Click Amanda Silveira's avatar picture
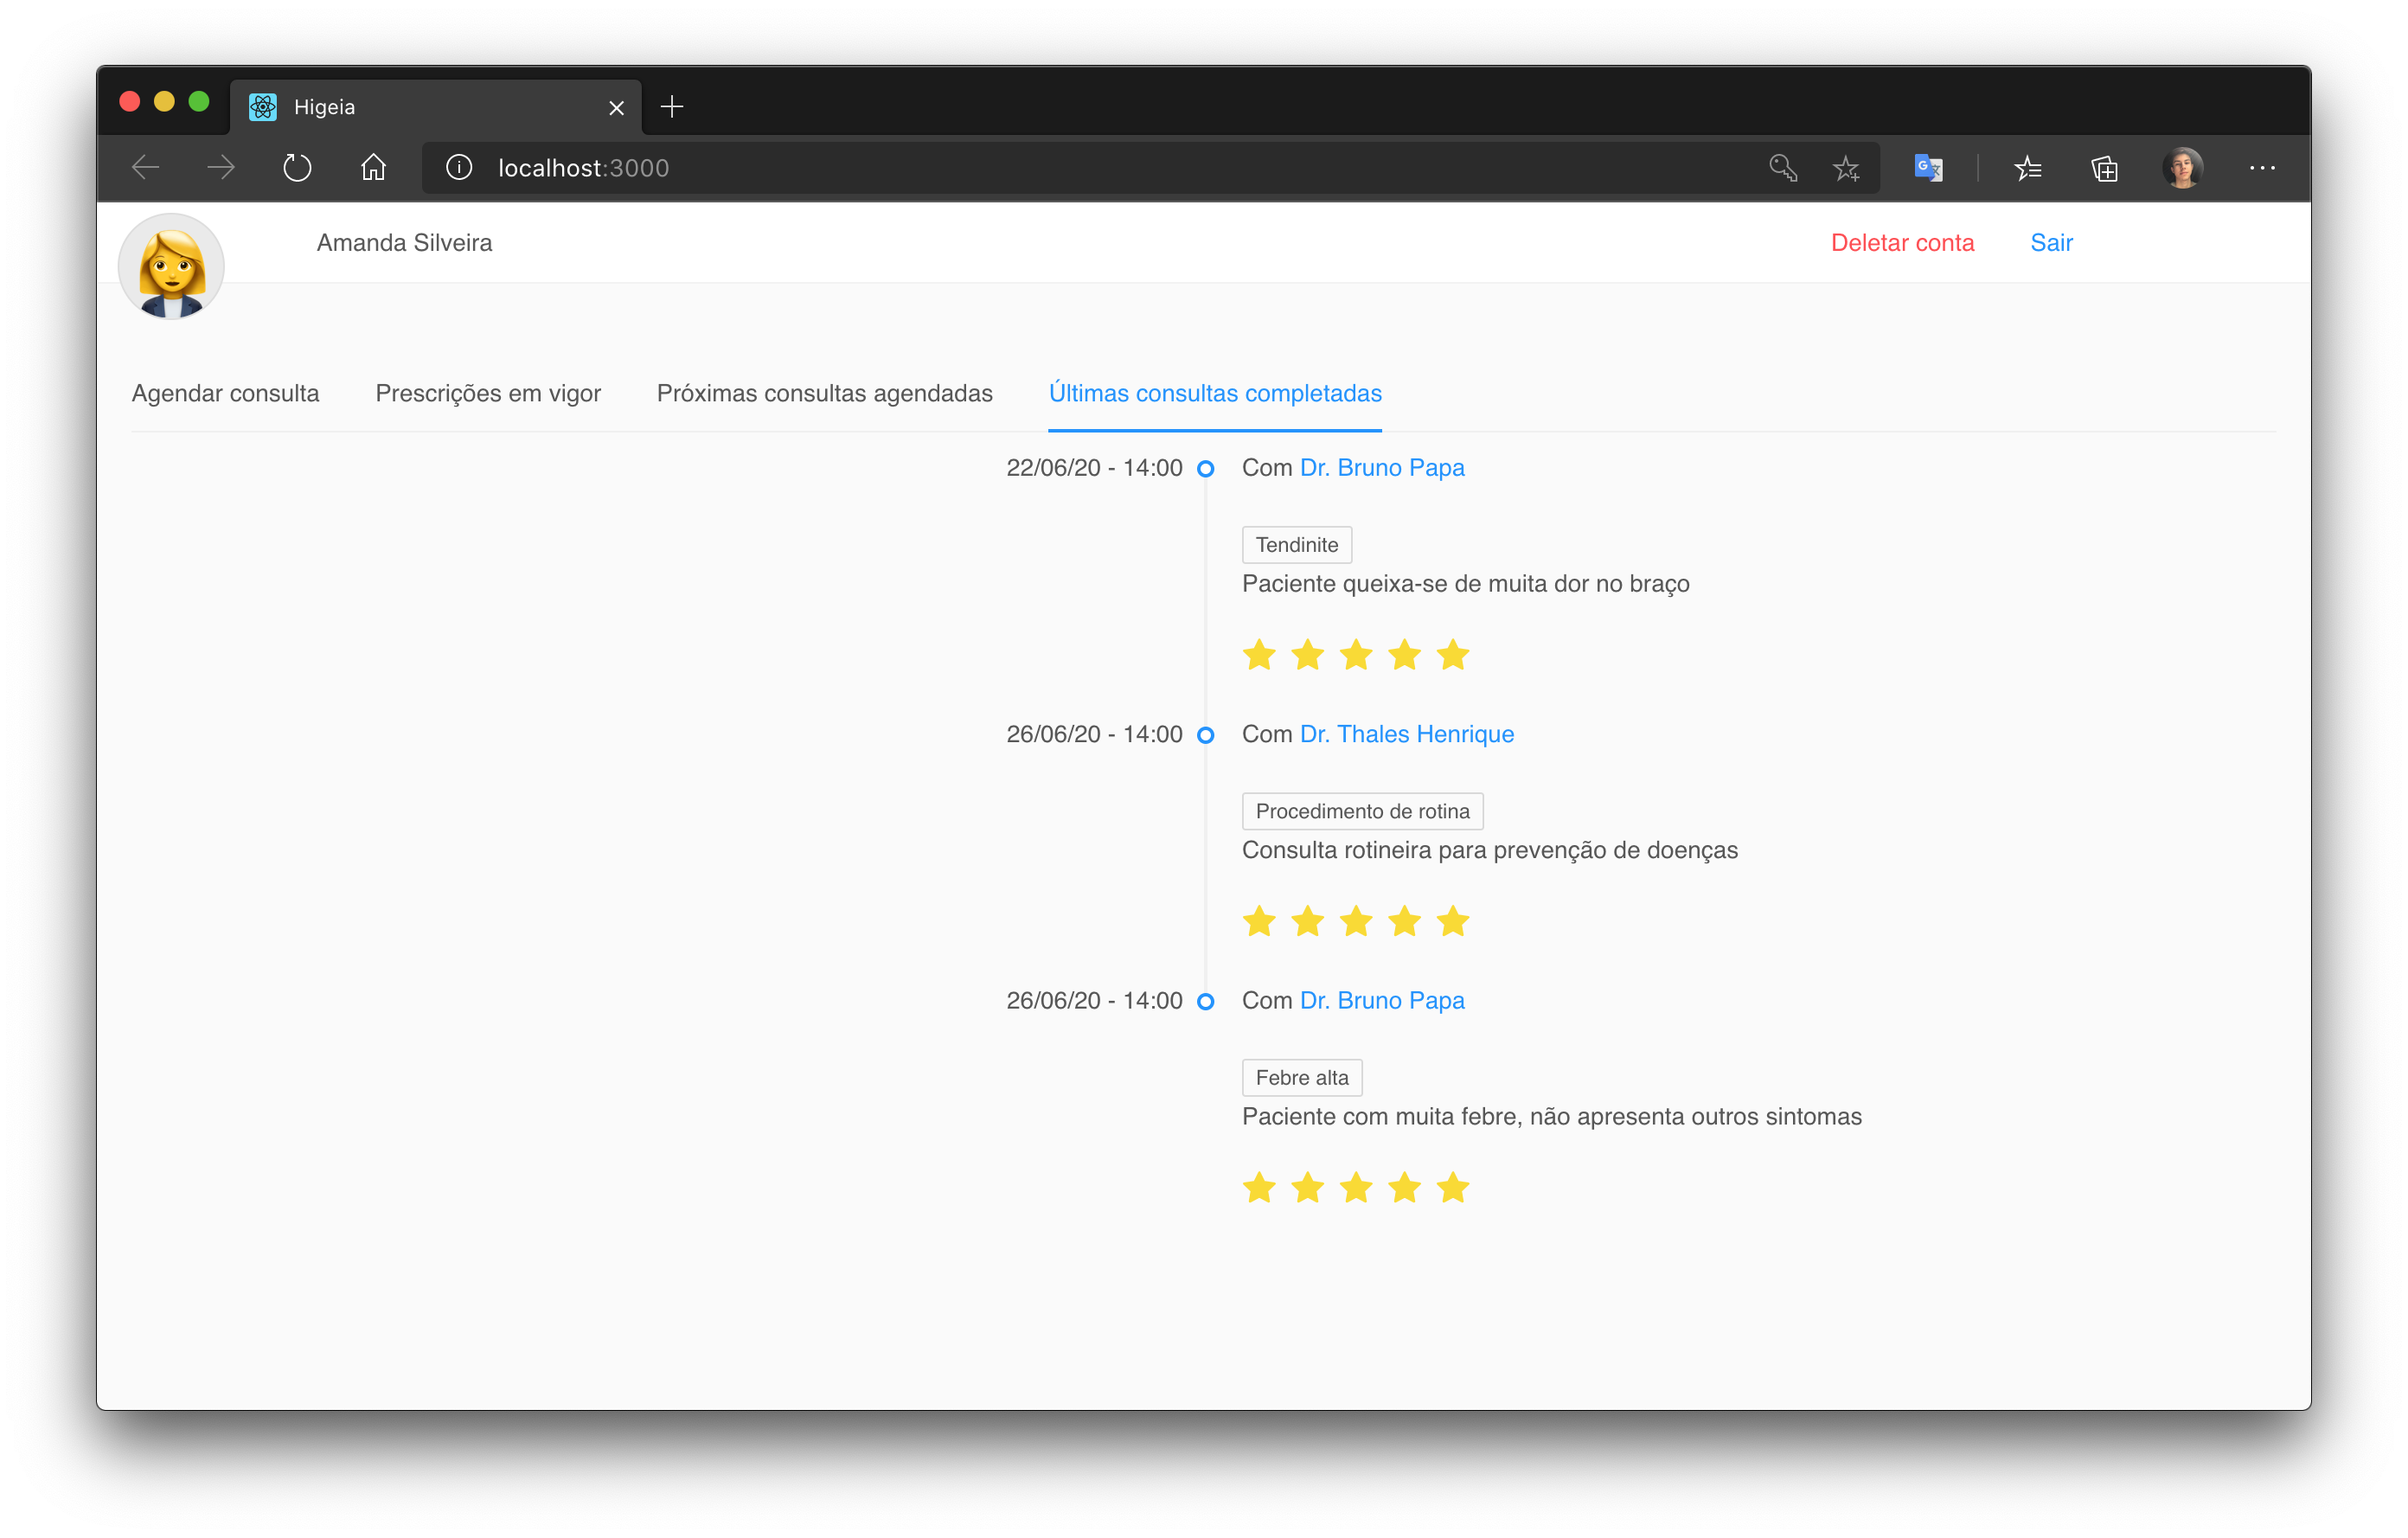The height and width of the screenshot is (1538, 2408). tap(171, 266)
